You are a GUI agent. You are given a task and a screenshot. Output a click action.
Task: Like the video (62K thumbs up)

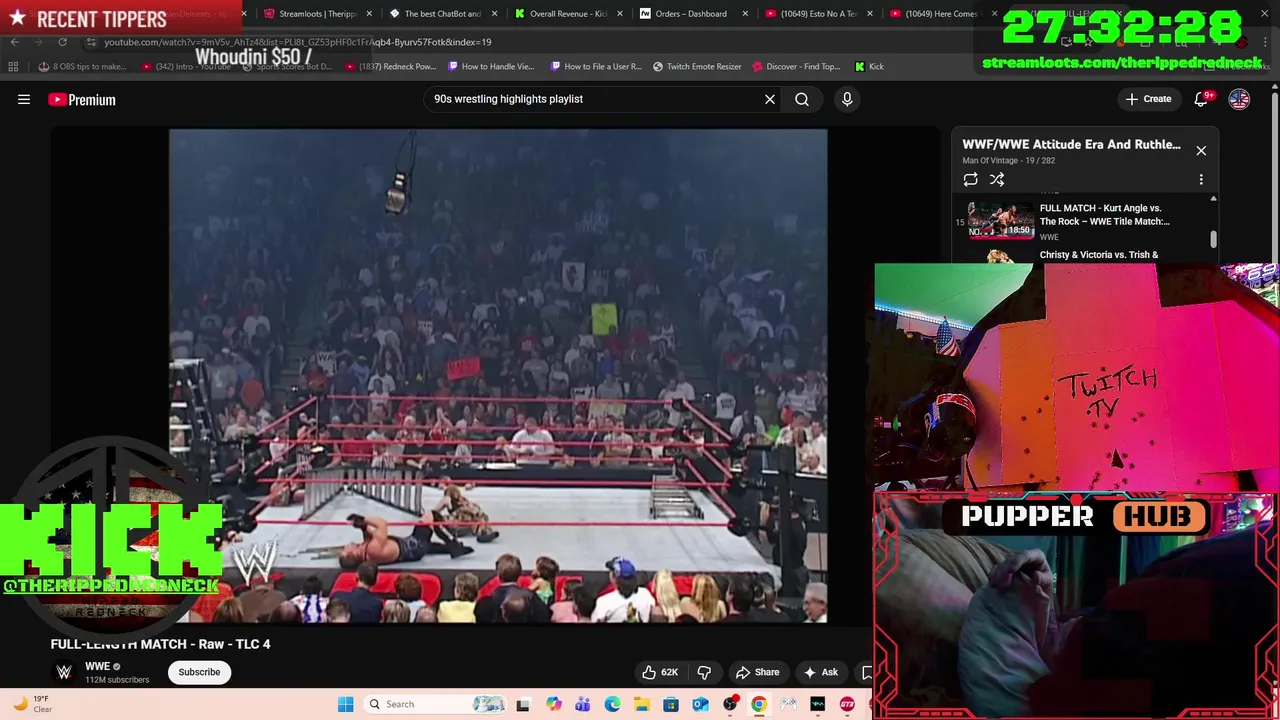click(660, 672)
